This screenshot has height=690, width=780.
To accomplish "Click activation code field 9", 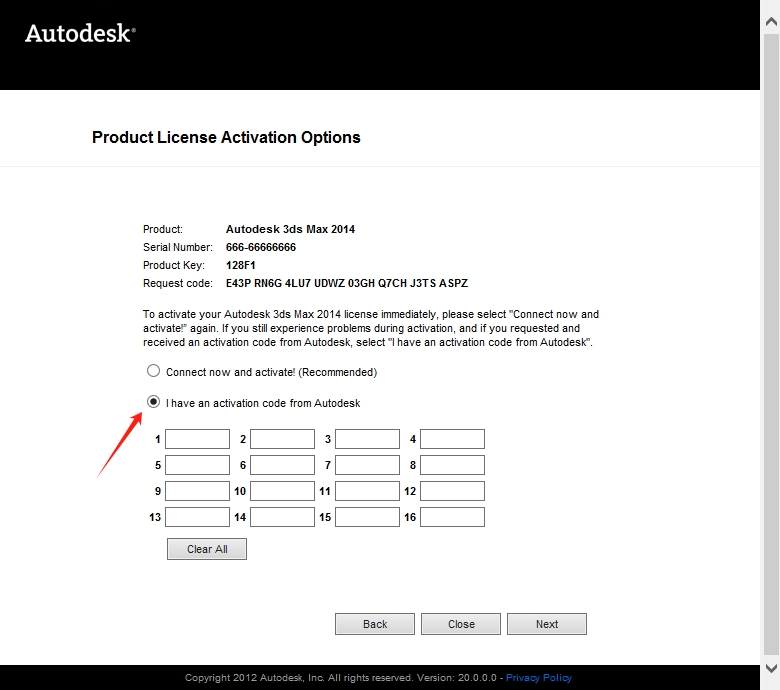I will tap(197, 491).
